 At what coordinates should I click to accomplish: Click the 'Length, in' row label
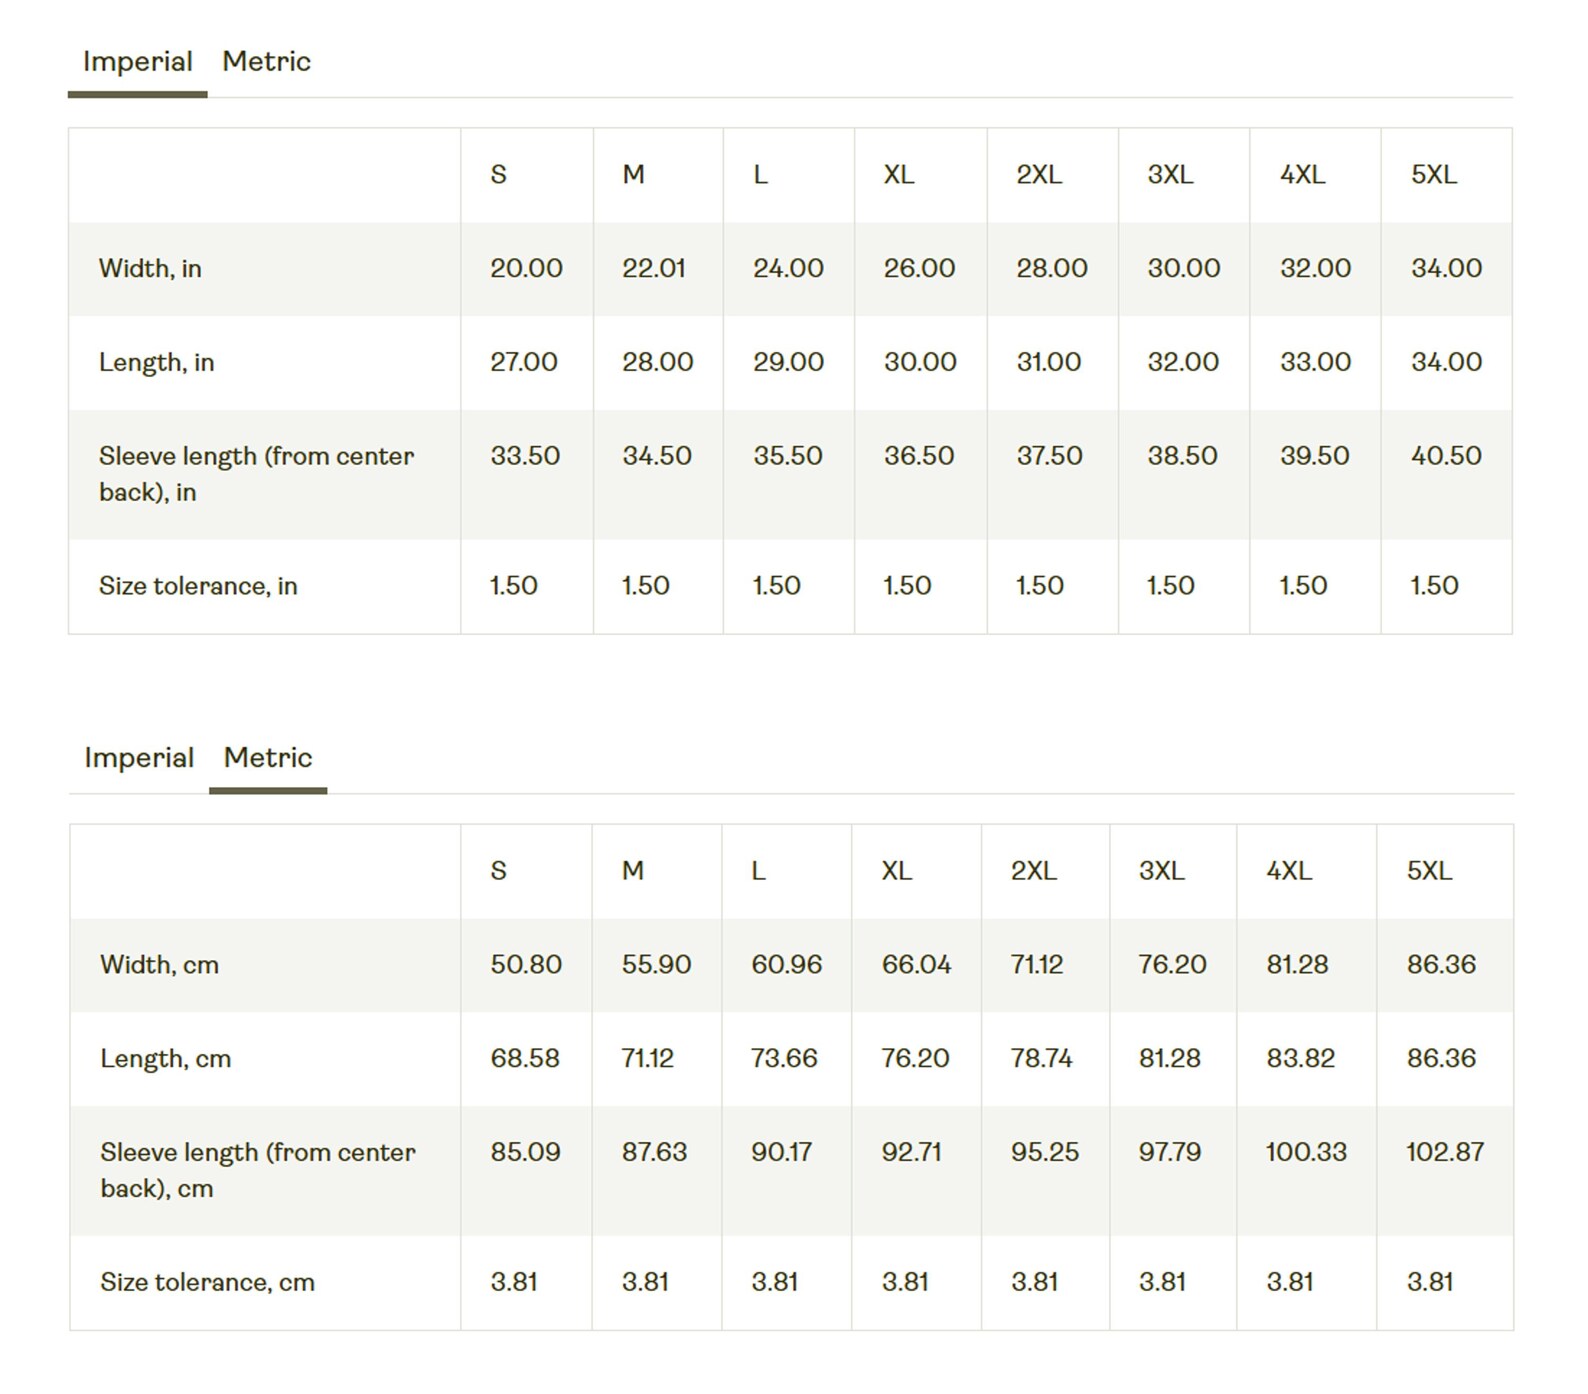click(156, 362)
